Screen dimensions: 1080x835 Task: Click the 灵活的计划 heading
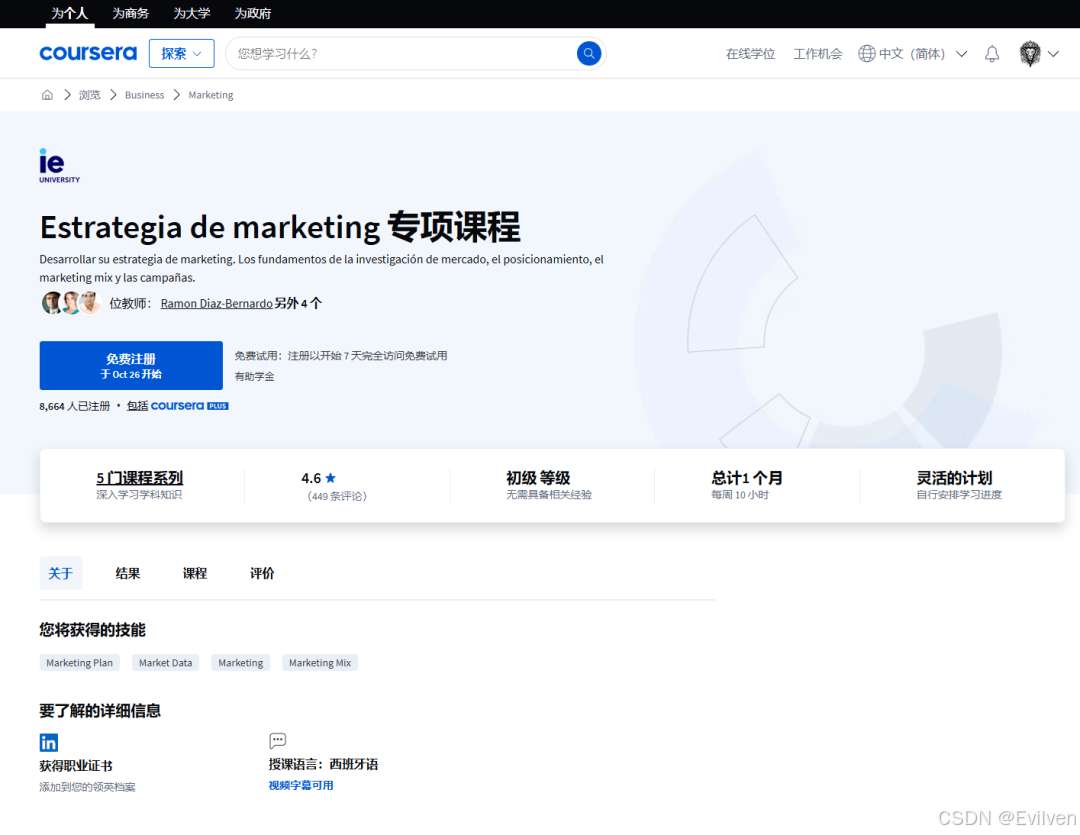[954, 477]
